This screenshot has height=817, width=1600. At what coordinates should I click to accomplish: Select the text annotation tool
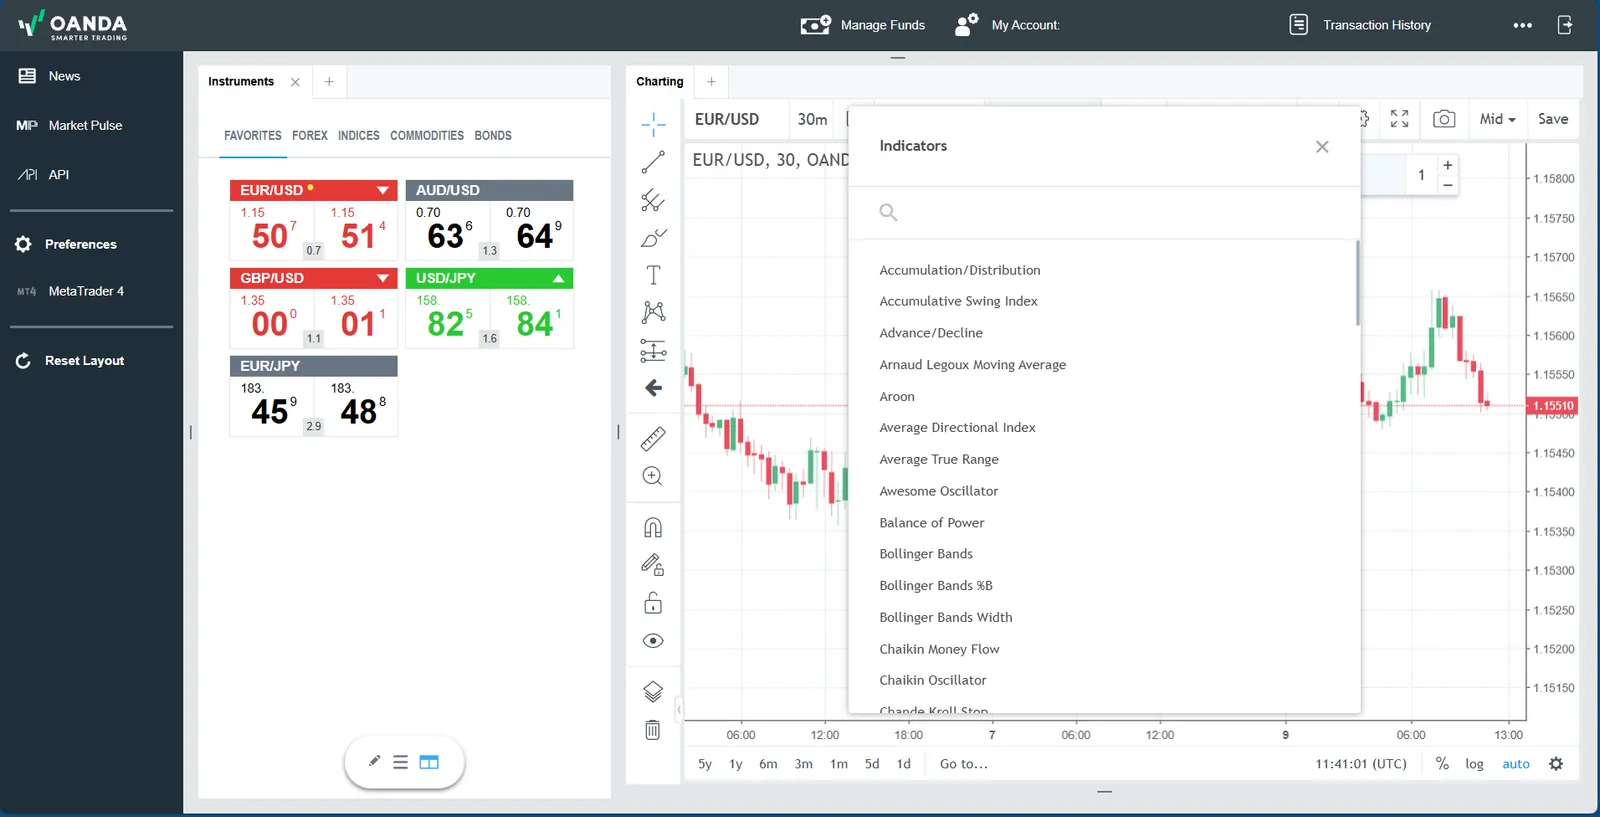pos(653,275)
